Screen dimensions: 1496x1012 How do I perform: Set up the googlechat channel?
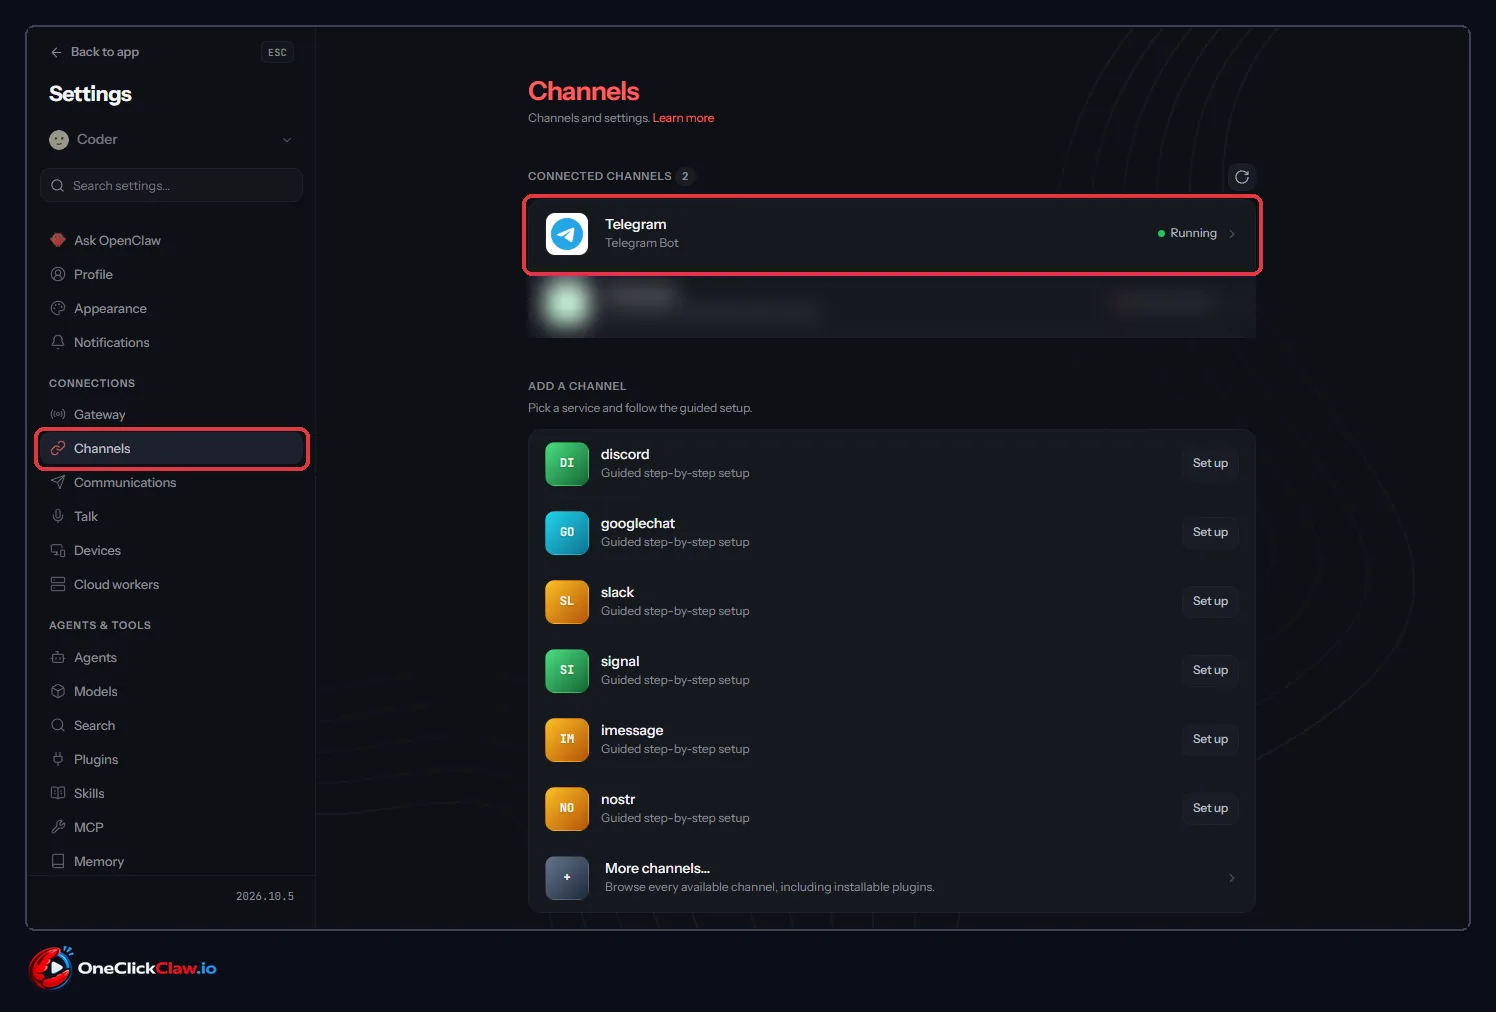1210,532
